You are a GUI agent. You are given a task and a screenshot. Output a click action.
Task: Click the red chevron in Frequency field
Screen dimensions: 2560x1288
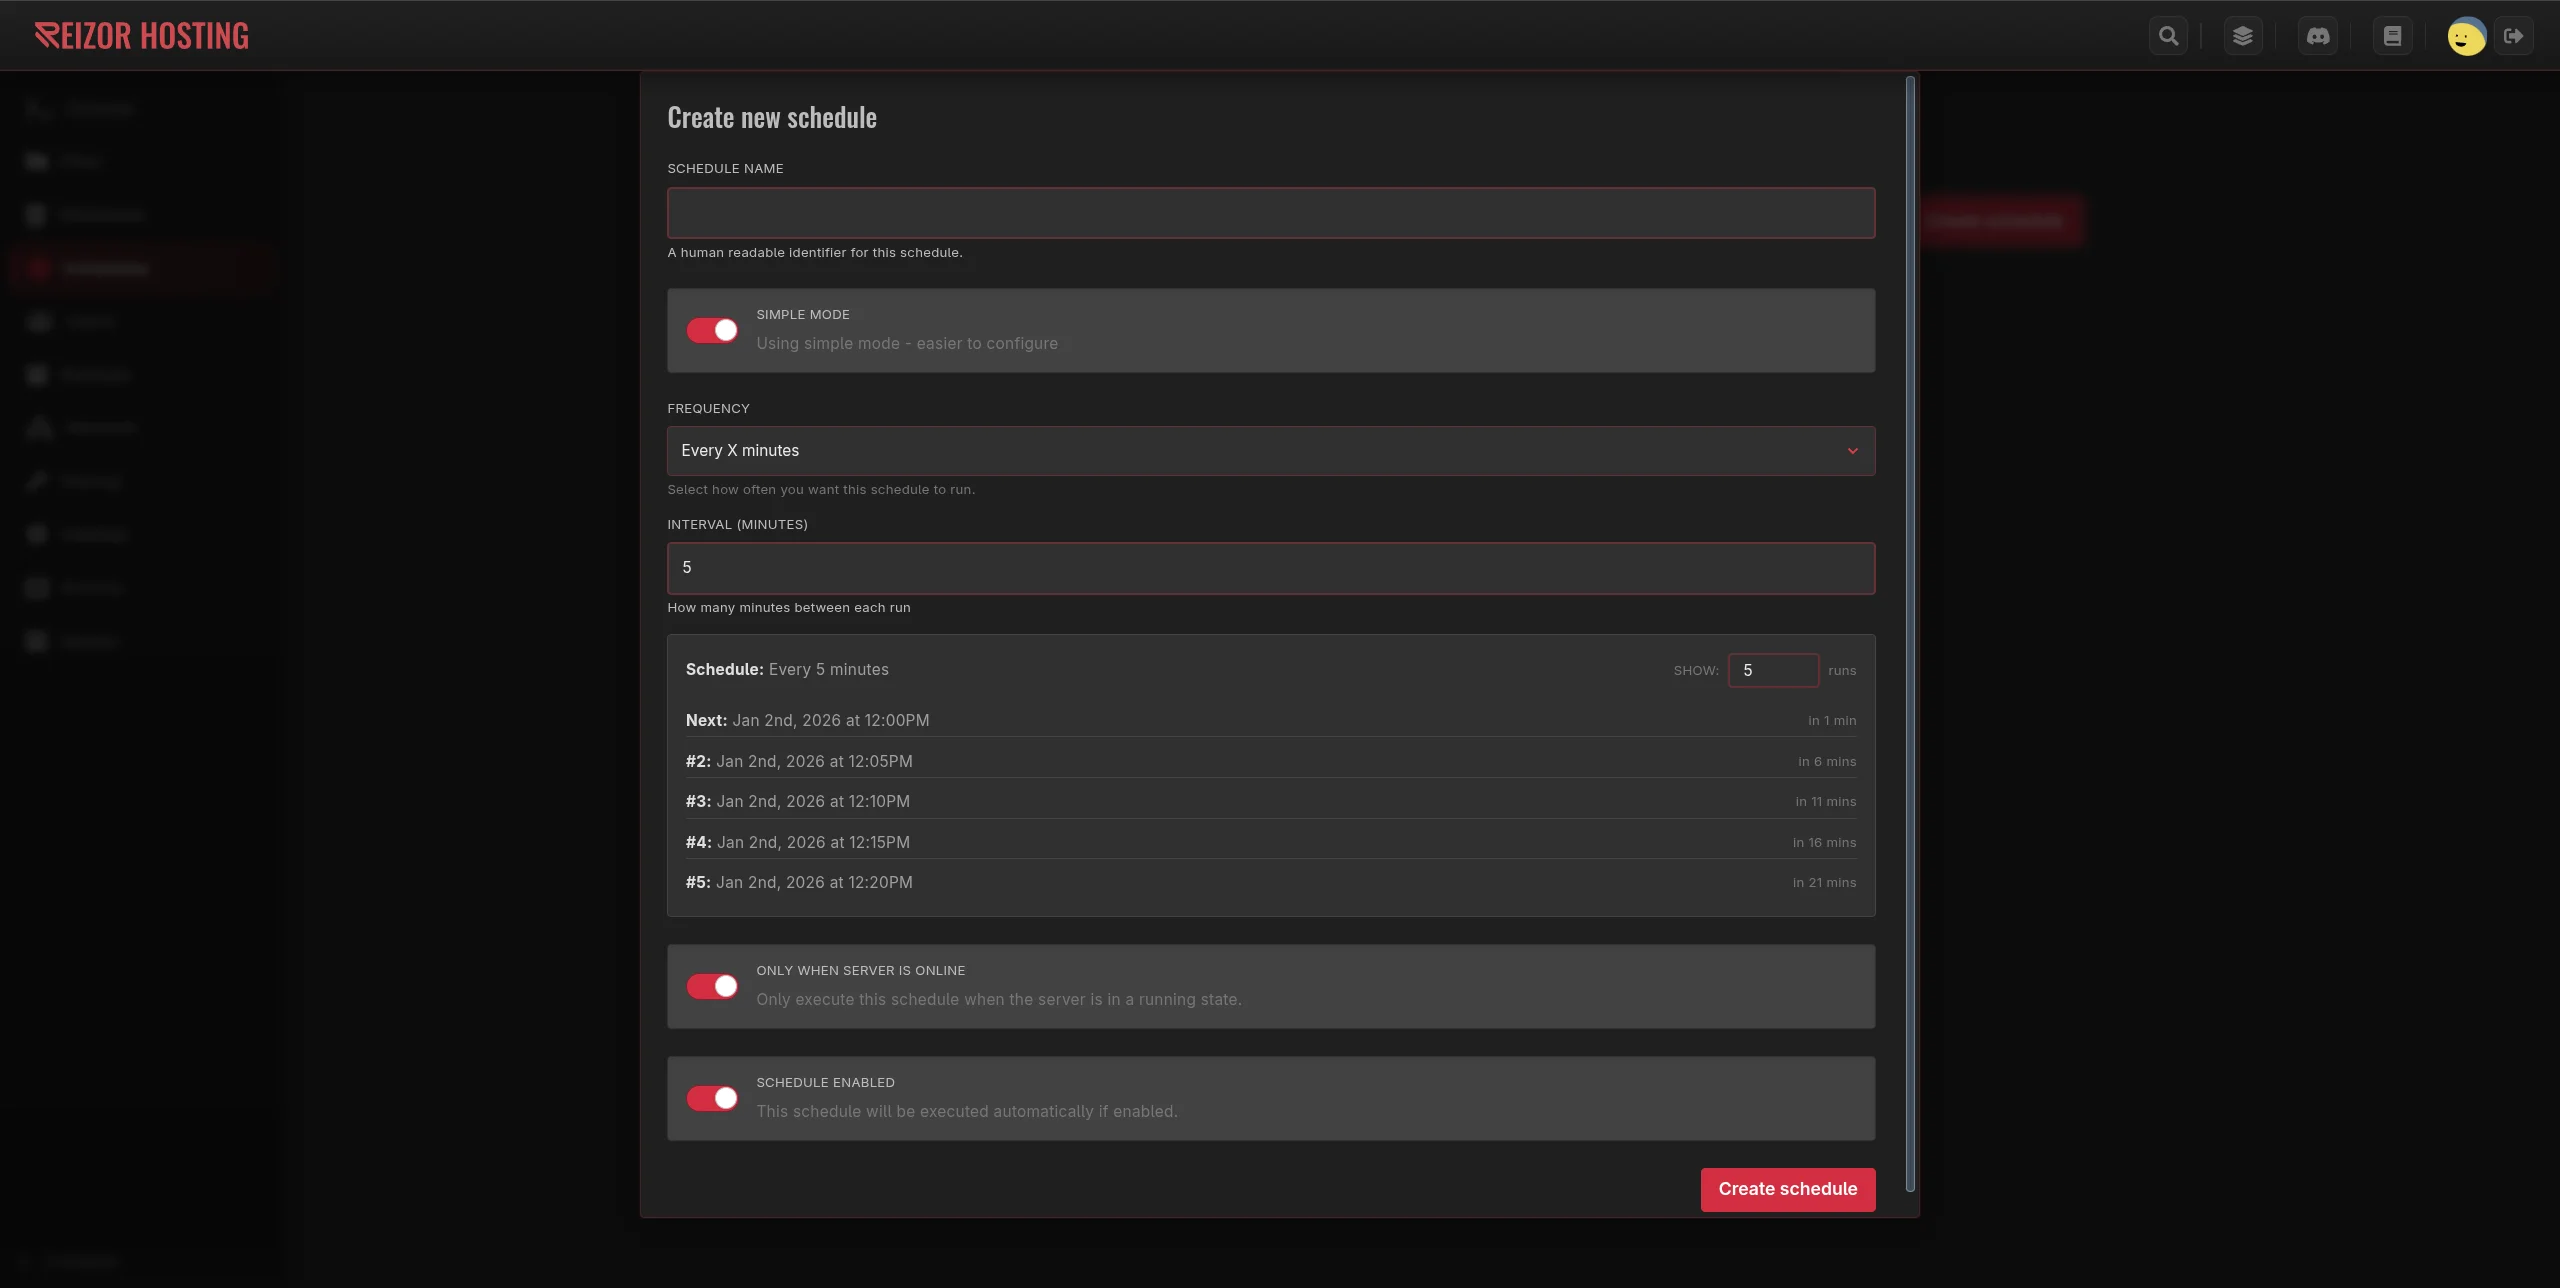(1852, 451)
